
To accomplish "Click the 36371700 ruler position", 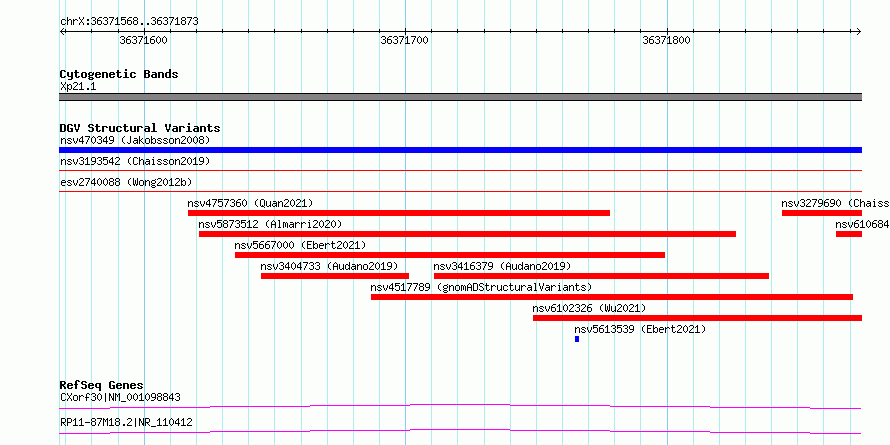I will point(405,40).
